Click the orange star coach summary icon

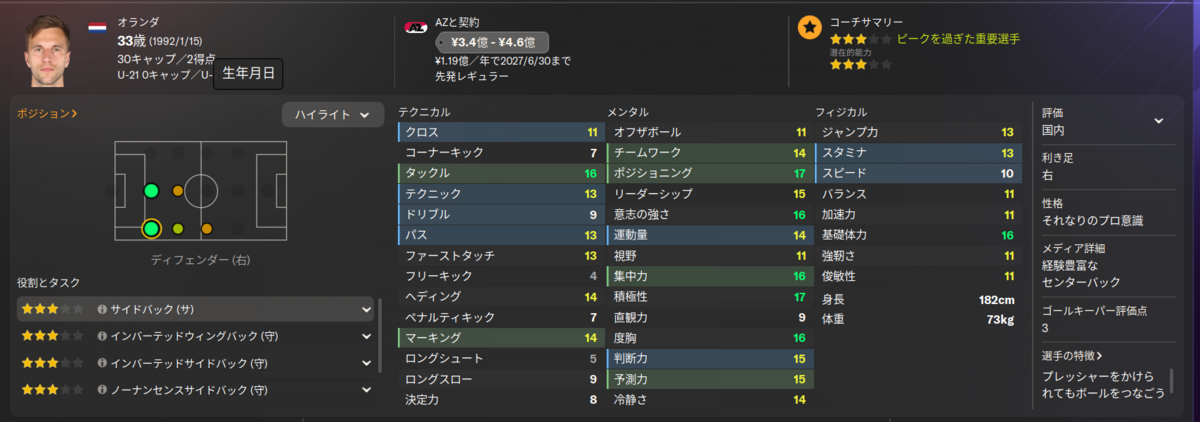[809, 28]
